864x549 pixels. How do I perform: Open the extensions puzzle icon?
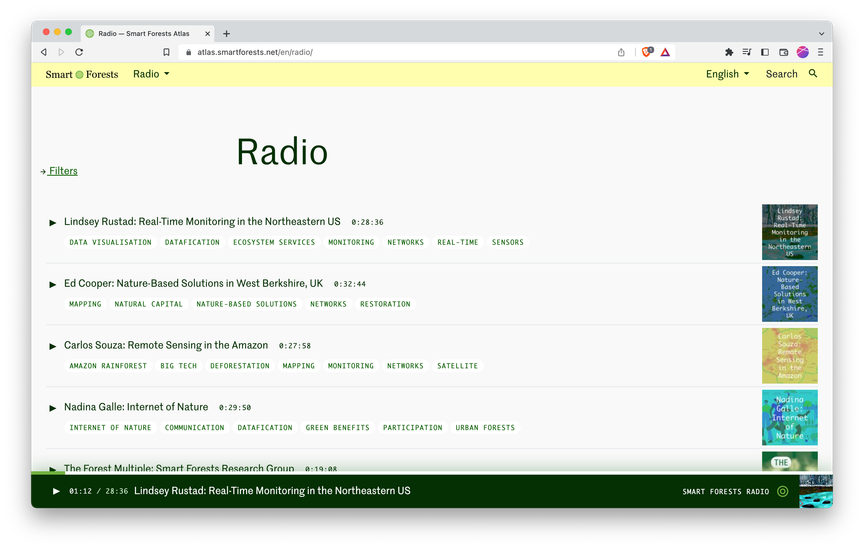tap(729, 52)
